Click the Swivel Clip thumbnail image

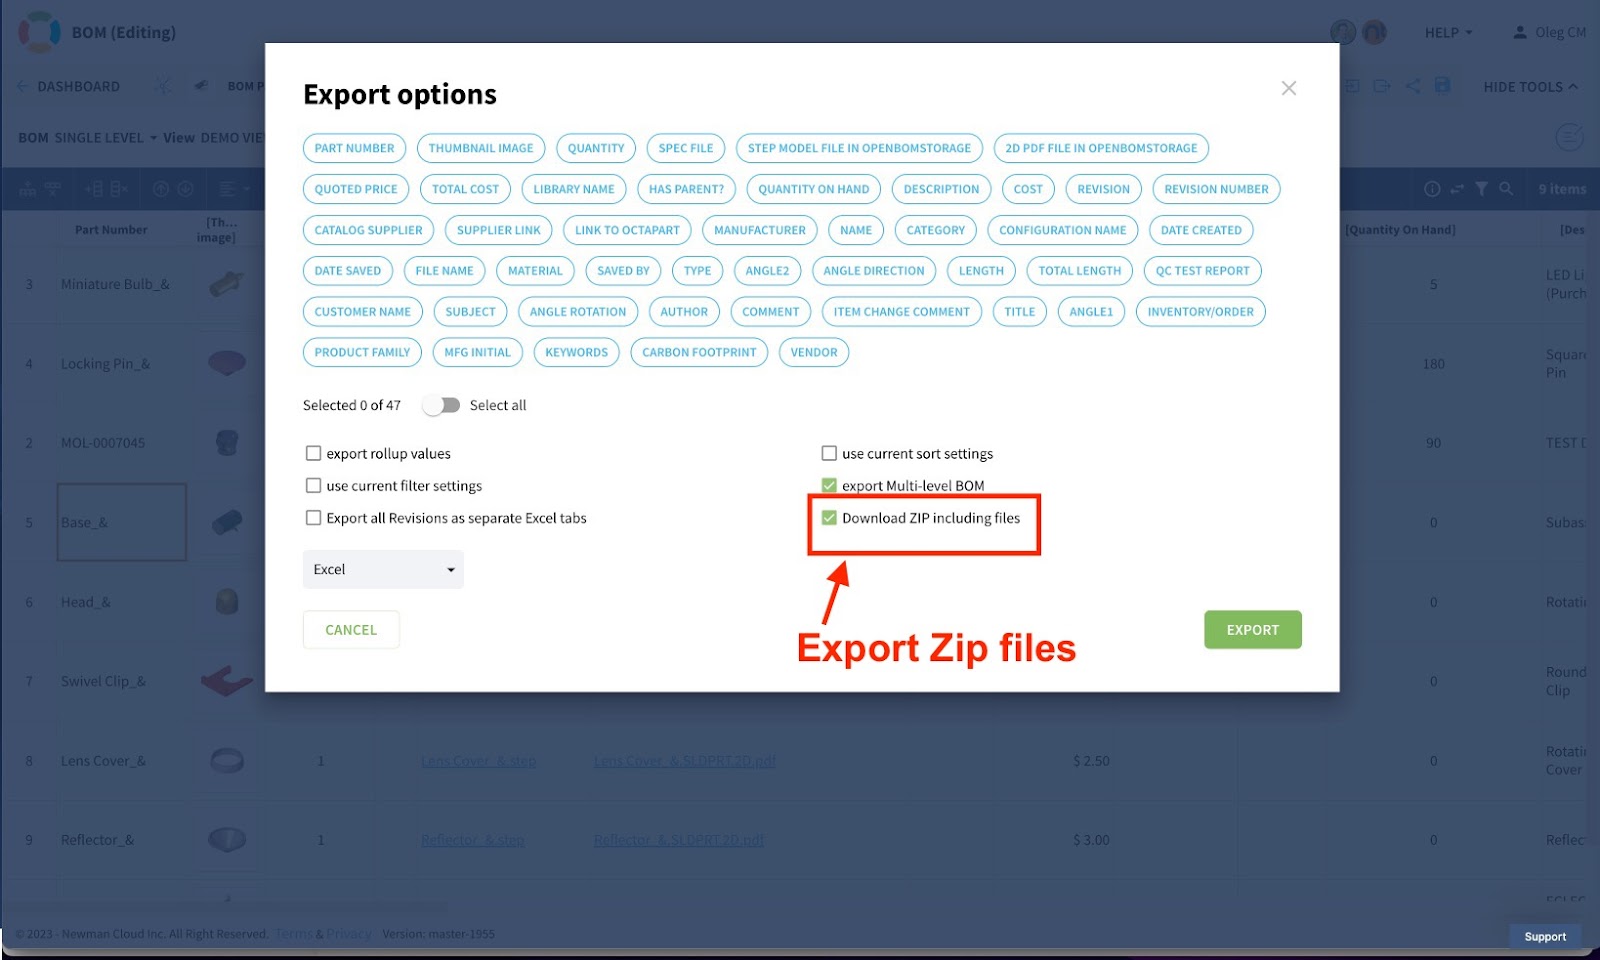point(227,681)
